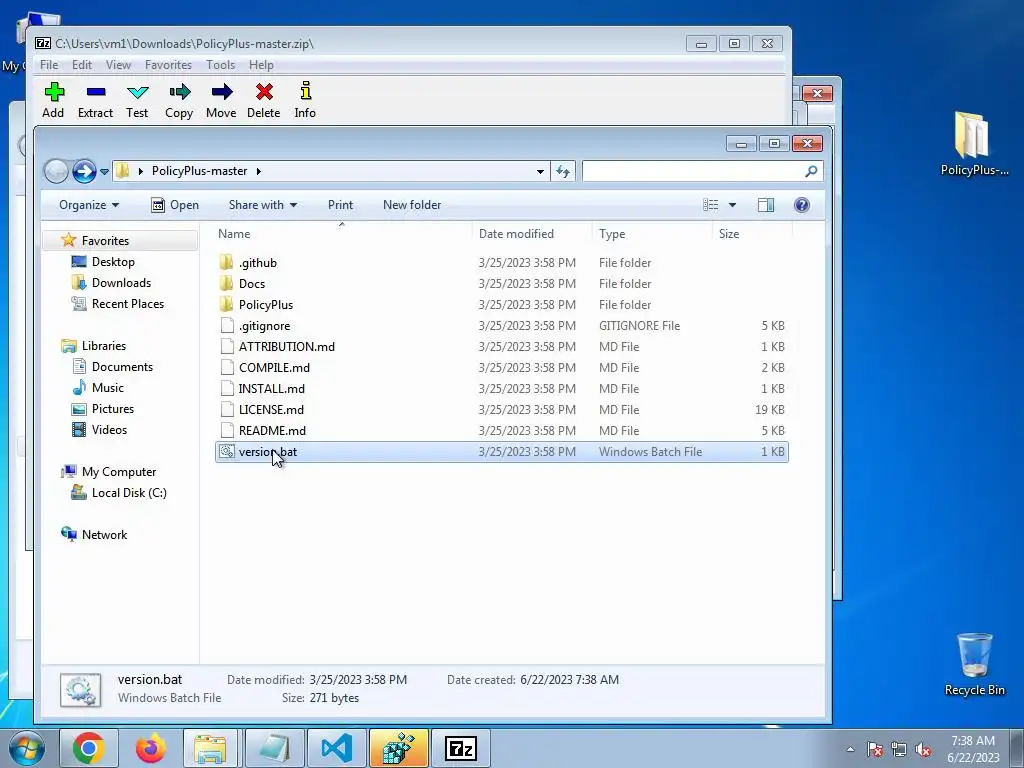Open the Organize dropdown menu
Viewport: 1024px width, 768px height.
pyautogui.click(x=89, y=205)
